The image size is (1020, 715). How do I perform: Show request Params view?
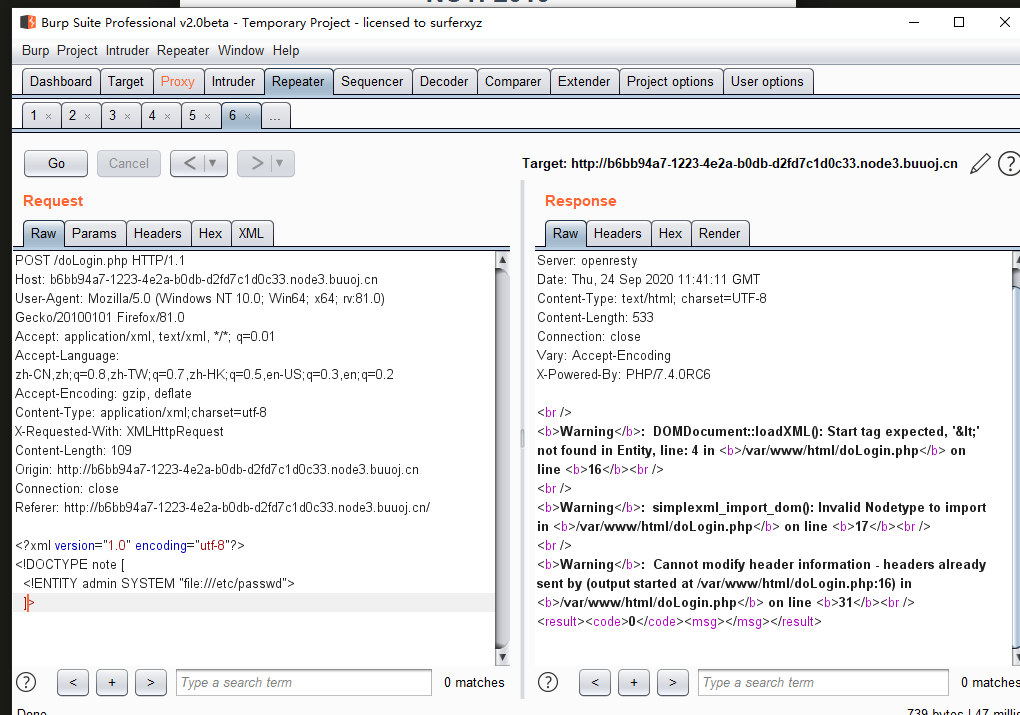94,234
